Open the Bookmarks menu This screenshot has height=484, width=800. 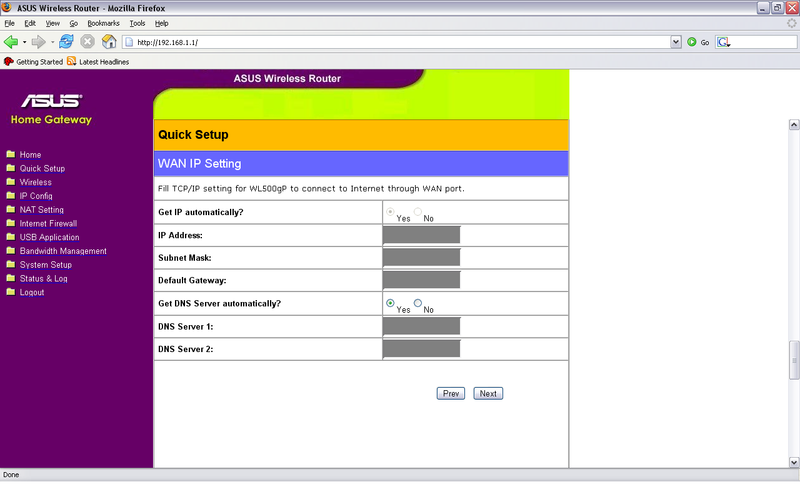pyautogui.click(x=103, y=23)
